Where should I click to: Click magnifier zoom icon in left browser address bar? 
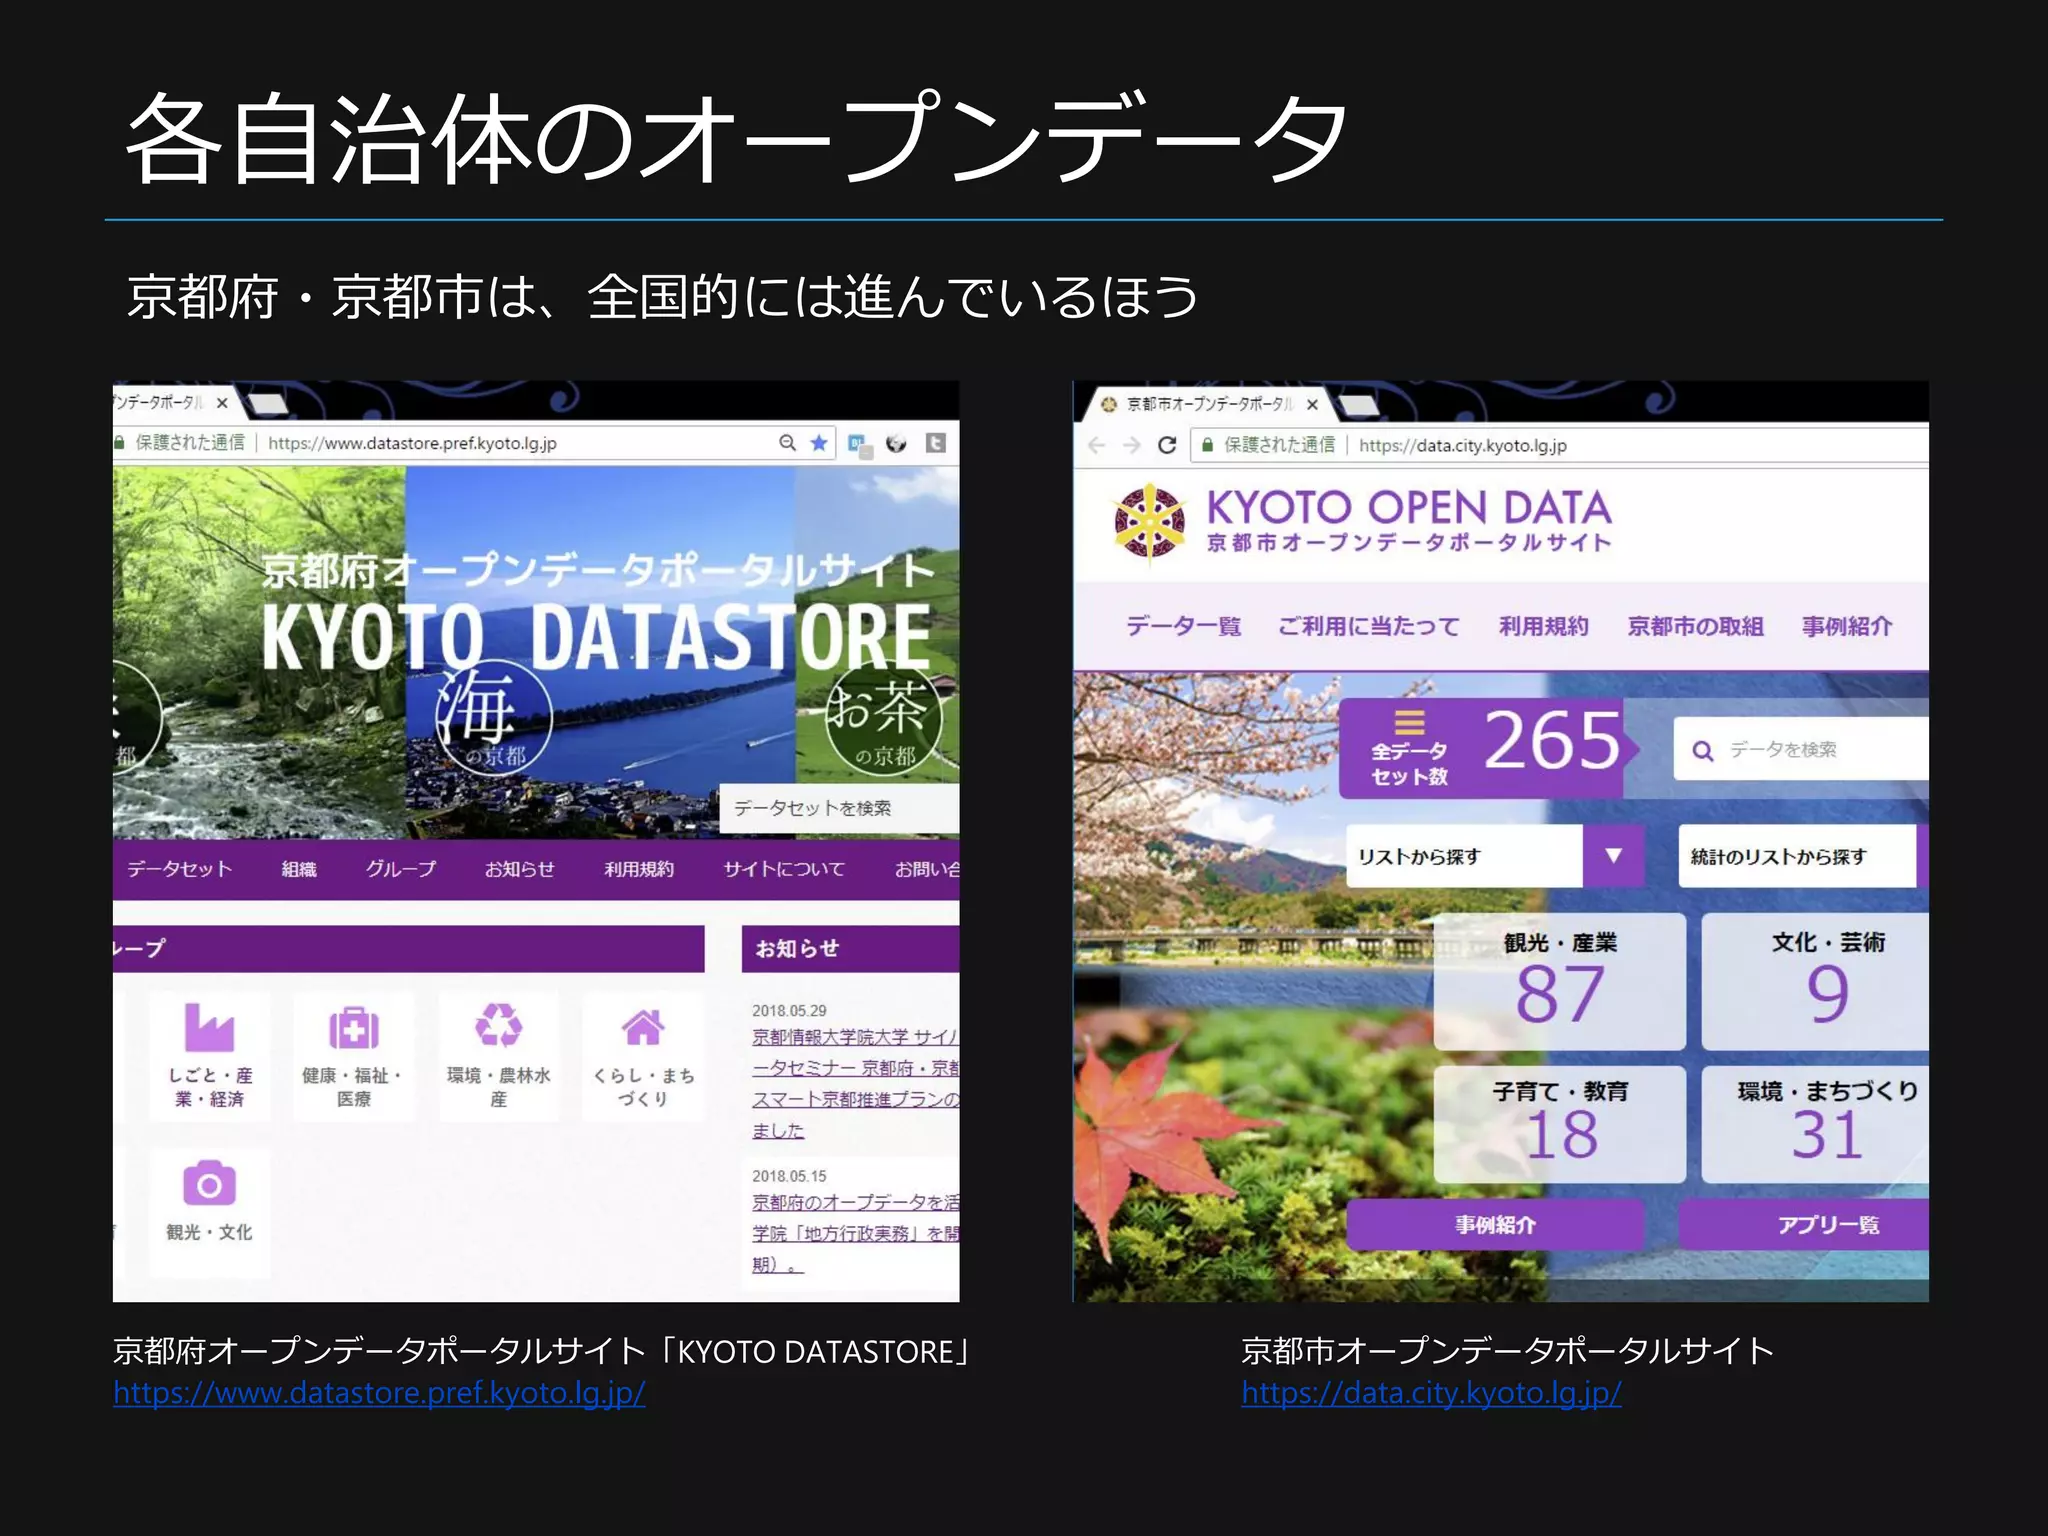pos(788,443)
